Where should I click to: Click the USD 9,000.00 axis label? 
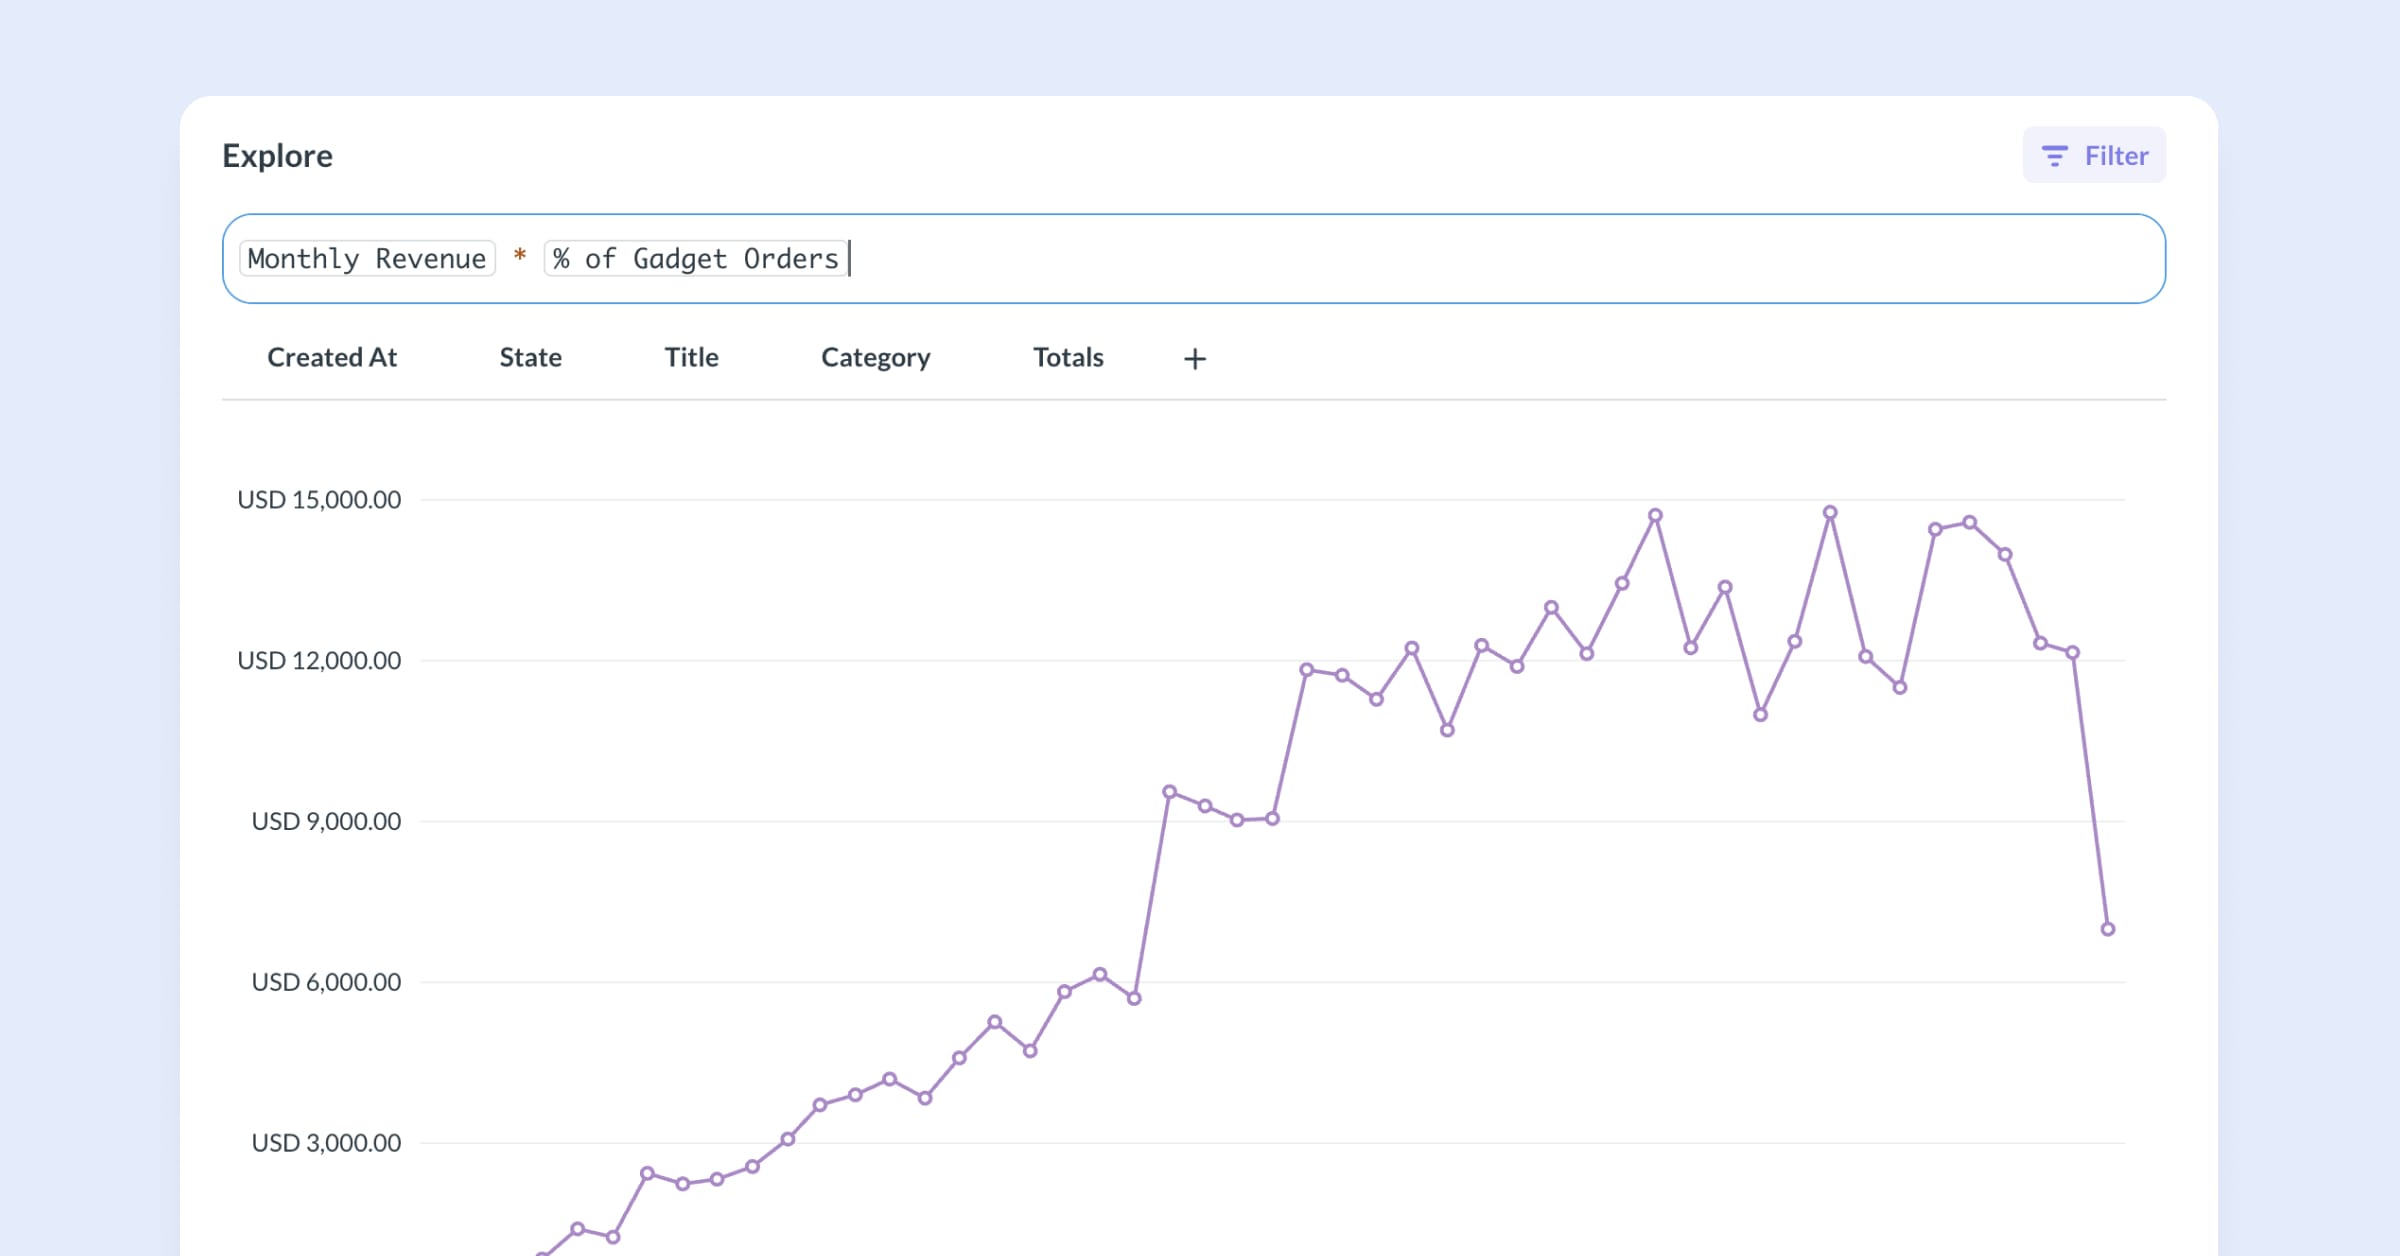pos(326,821)
